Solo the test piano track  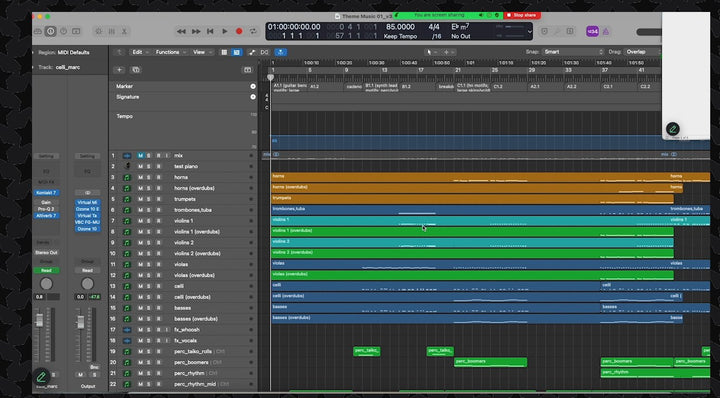pos(149,166)
